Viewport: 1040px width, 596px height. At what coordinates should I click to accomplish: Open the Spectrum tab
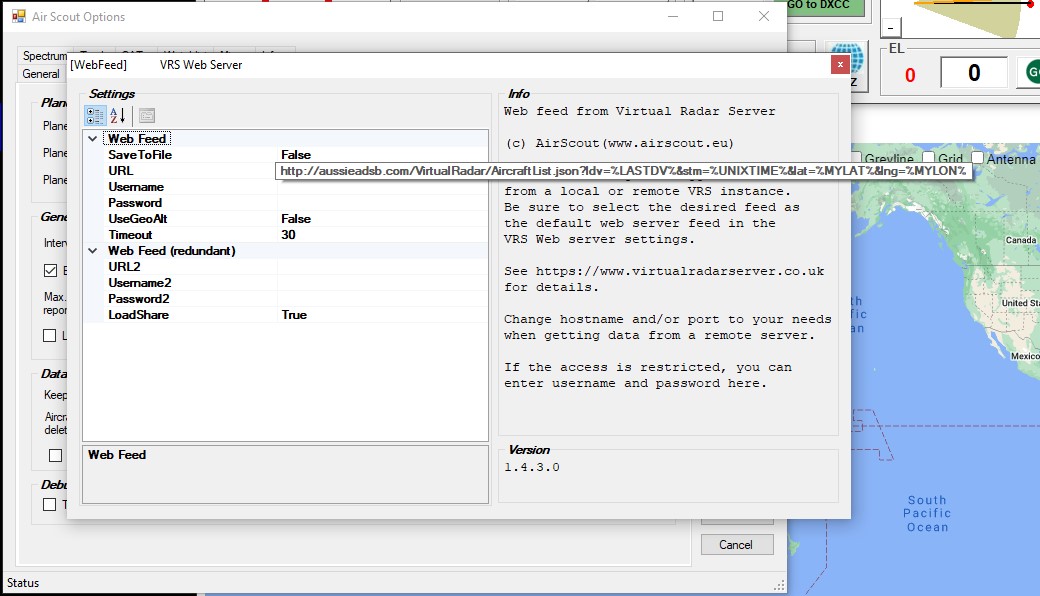(44, 56)
